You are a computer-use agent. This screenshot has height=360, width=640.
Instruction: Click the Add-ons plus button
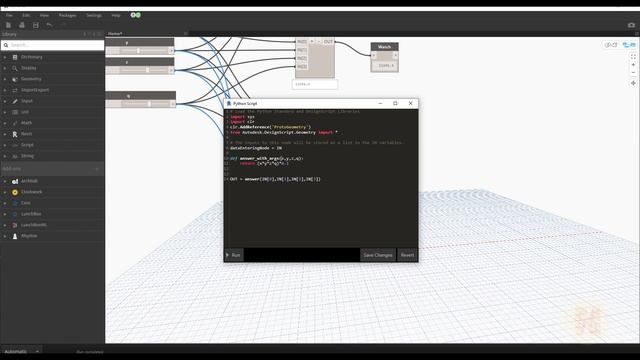(97, 169)
